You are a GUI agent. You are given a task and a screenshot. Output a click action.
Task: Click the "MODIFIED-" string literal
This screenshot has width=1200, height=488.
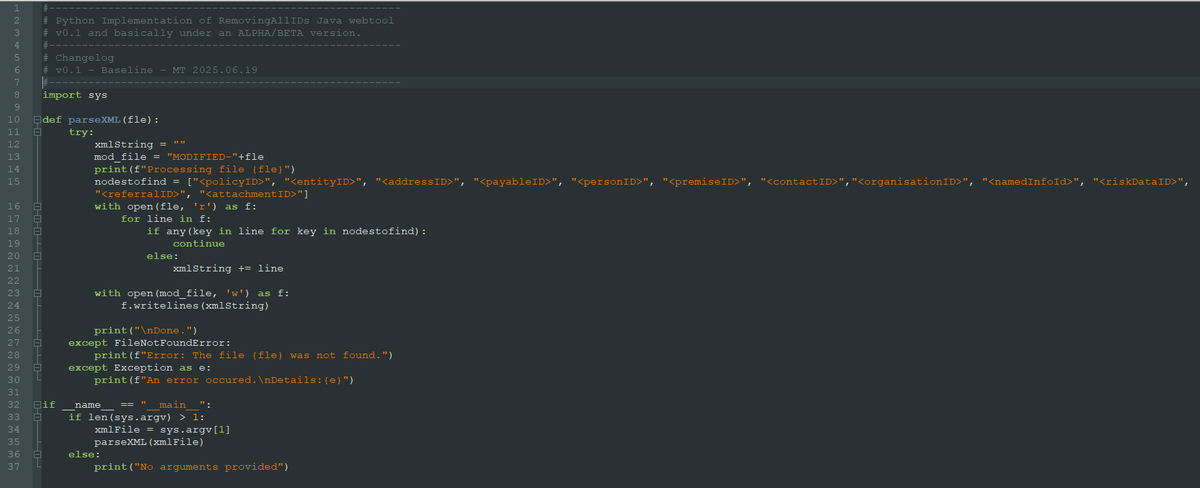(x=202, y=157)
